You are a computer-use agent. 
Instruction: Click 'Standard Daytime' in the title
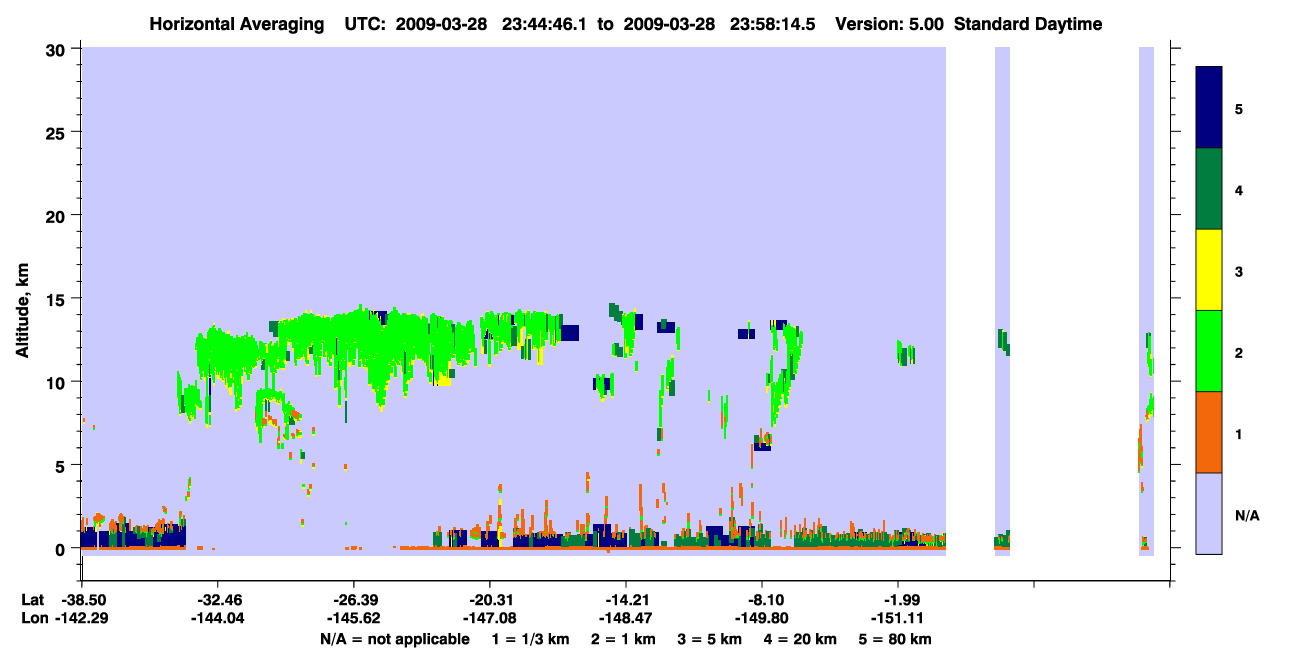1028,24
